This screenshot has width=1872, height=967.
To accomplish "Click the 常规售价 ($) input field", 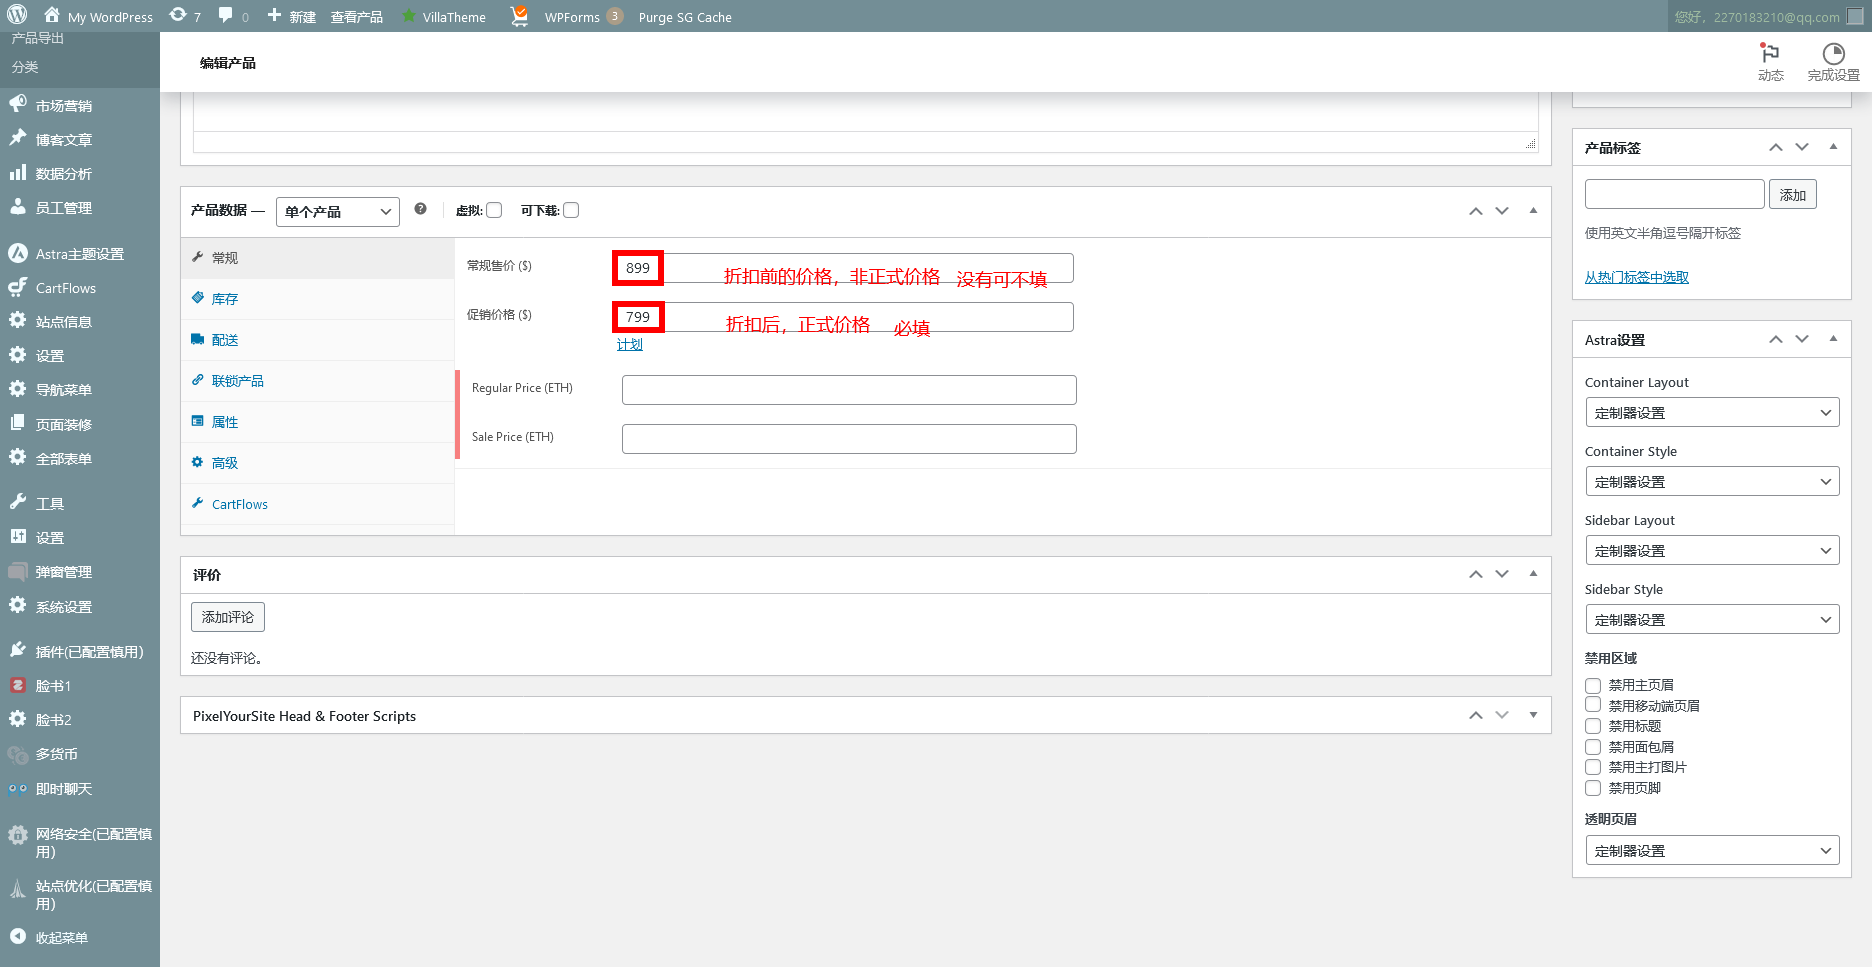I will [843, 268].
